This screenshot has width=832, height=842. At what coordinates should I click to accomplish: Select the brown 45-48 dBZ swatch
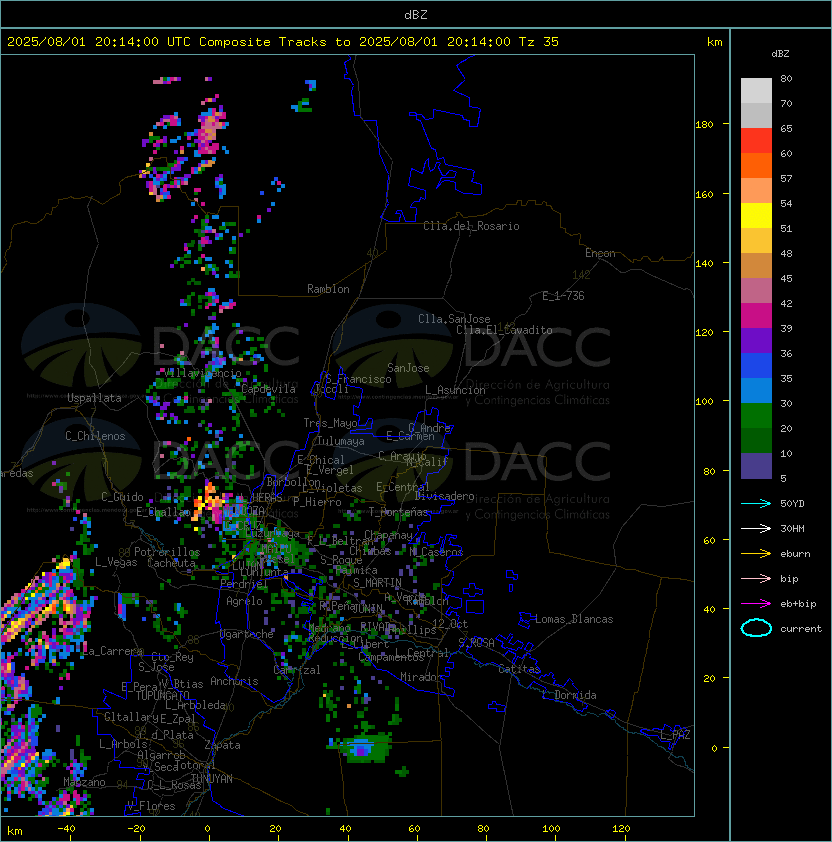pyautogui.click(x=756, y=265)
